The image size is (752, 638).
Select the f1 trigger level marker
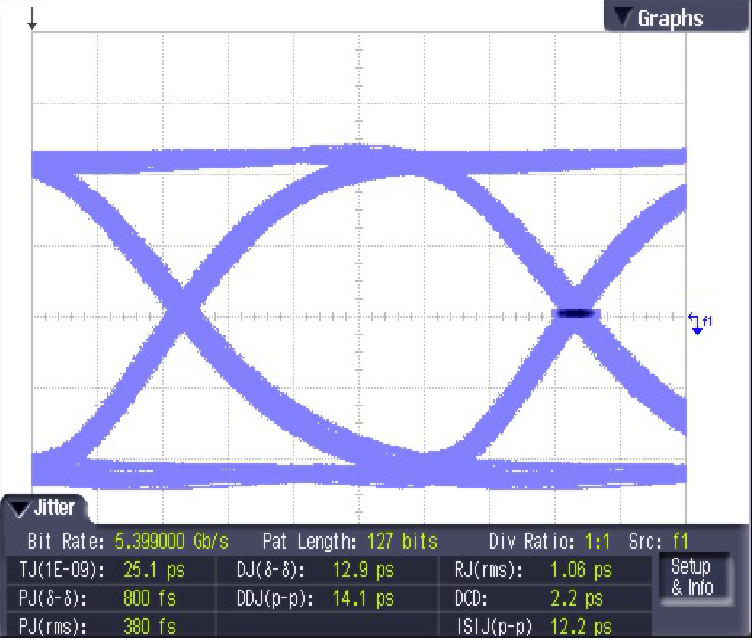click(700, 322)
